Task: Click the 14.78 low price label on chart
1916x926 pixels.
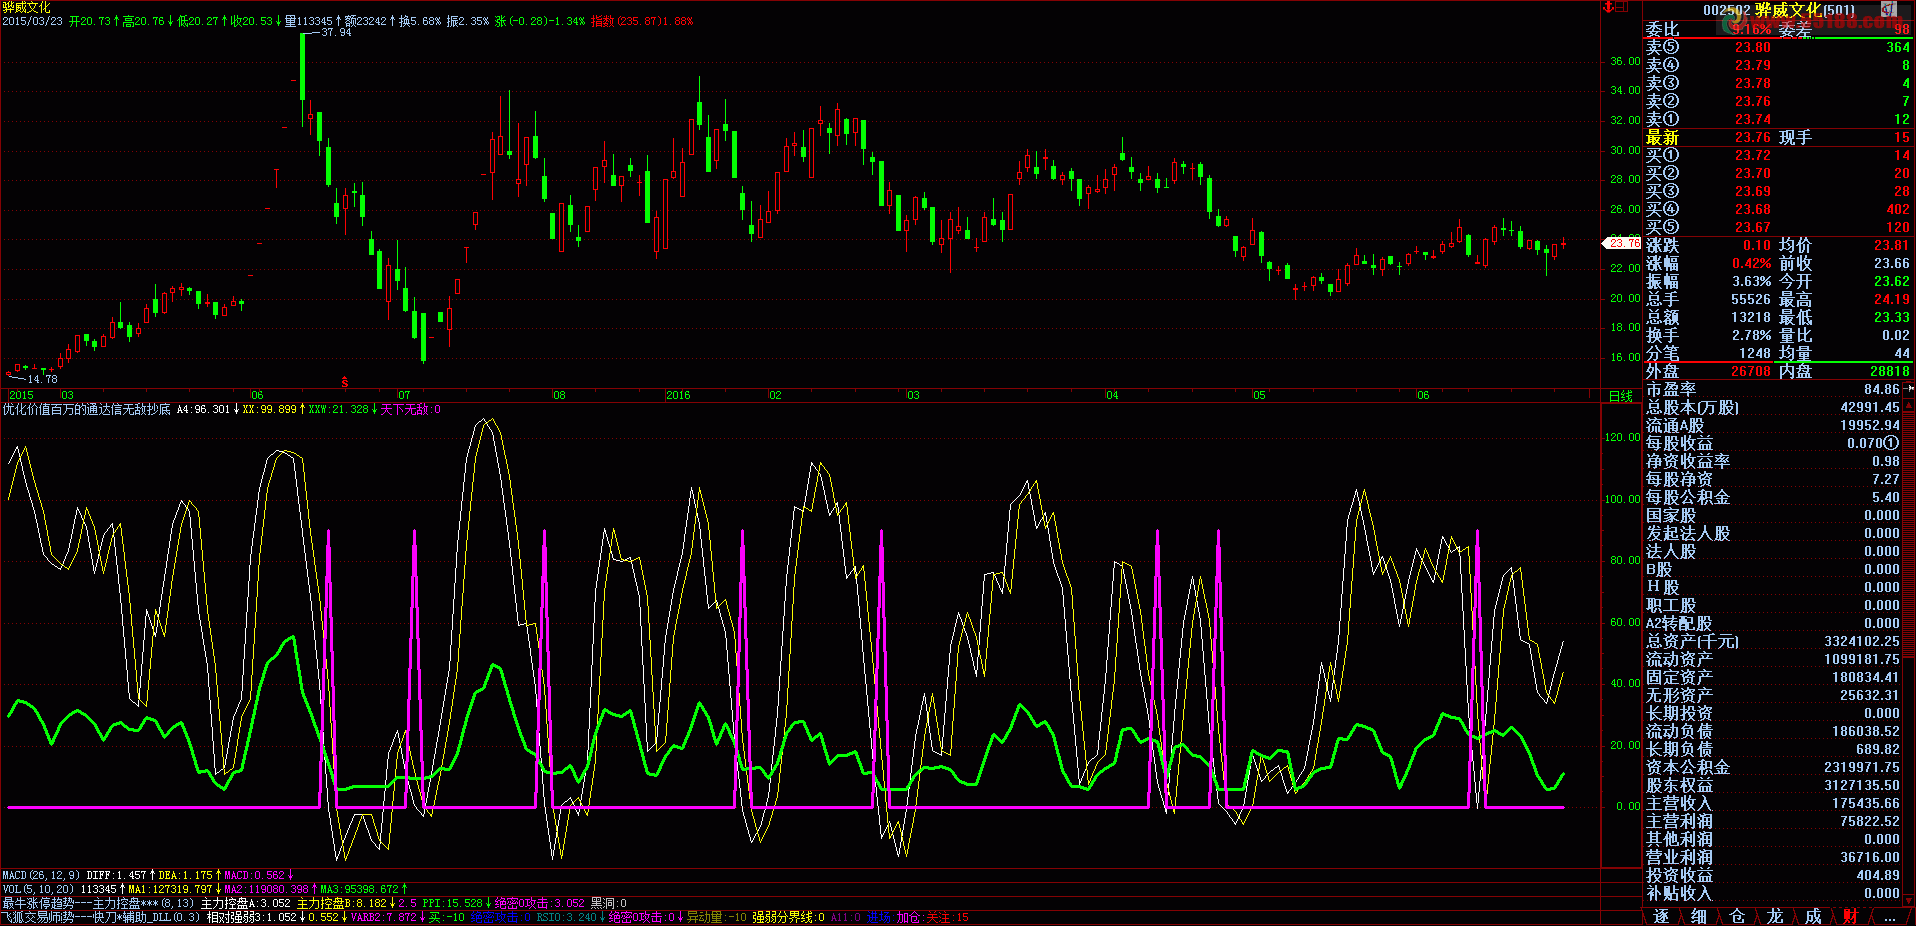Action: point(42,379)
